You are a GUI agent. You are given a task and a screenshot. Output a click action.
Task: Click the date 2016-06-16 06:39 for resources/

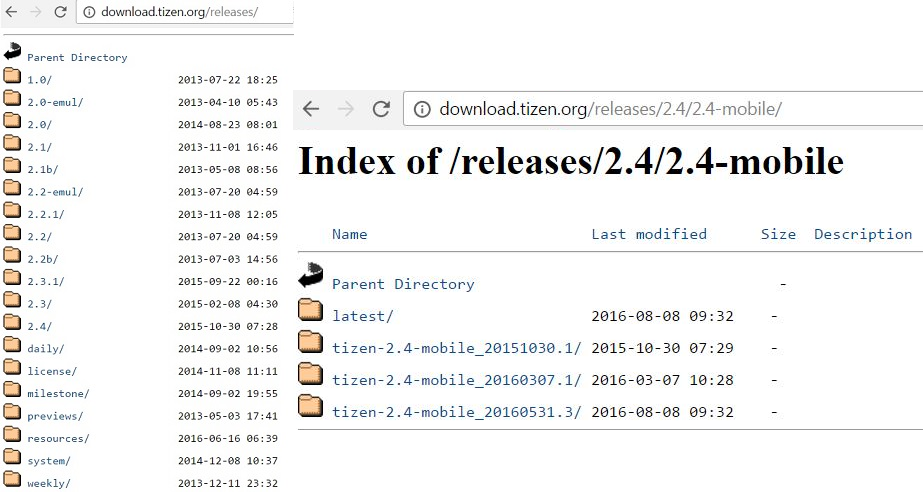pos(228,438)
